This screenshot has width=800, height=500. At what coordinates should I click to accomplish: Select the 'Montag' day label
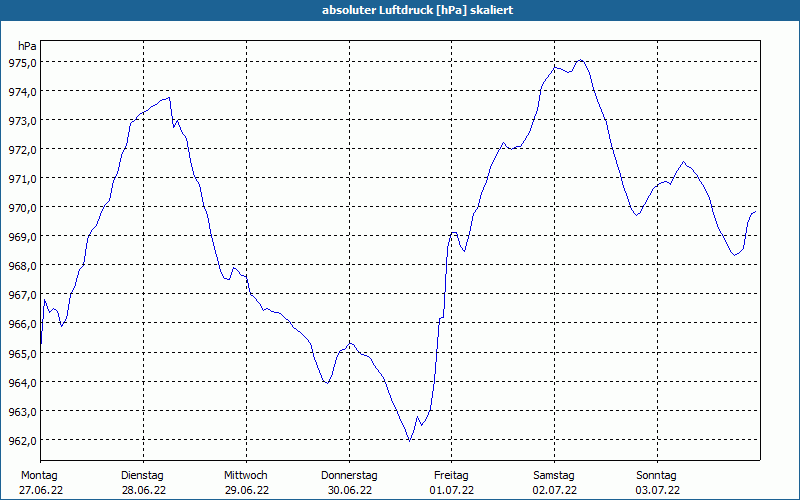point(39,476)
